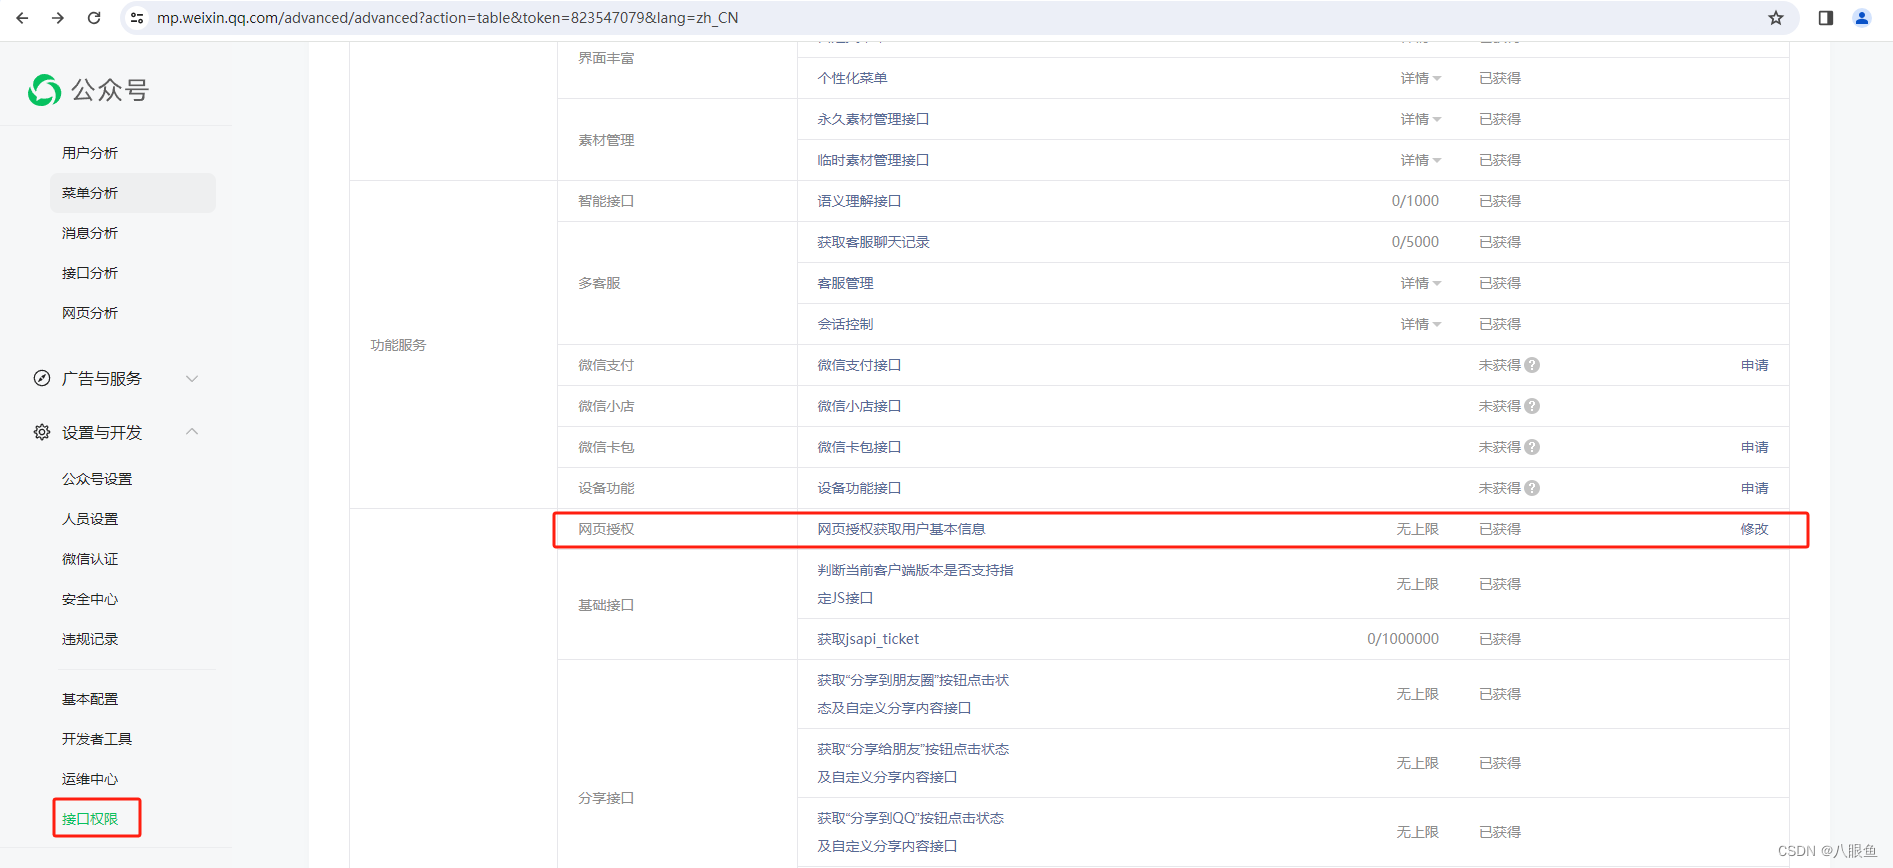
Task: Click help icon next to 微信卡包接口 未获得
Action: 1532,447
